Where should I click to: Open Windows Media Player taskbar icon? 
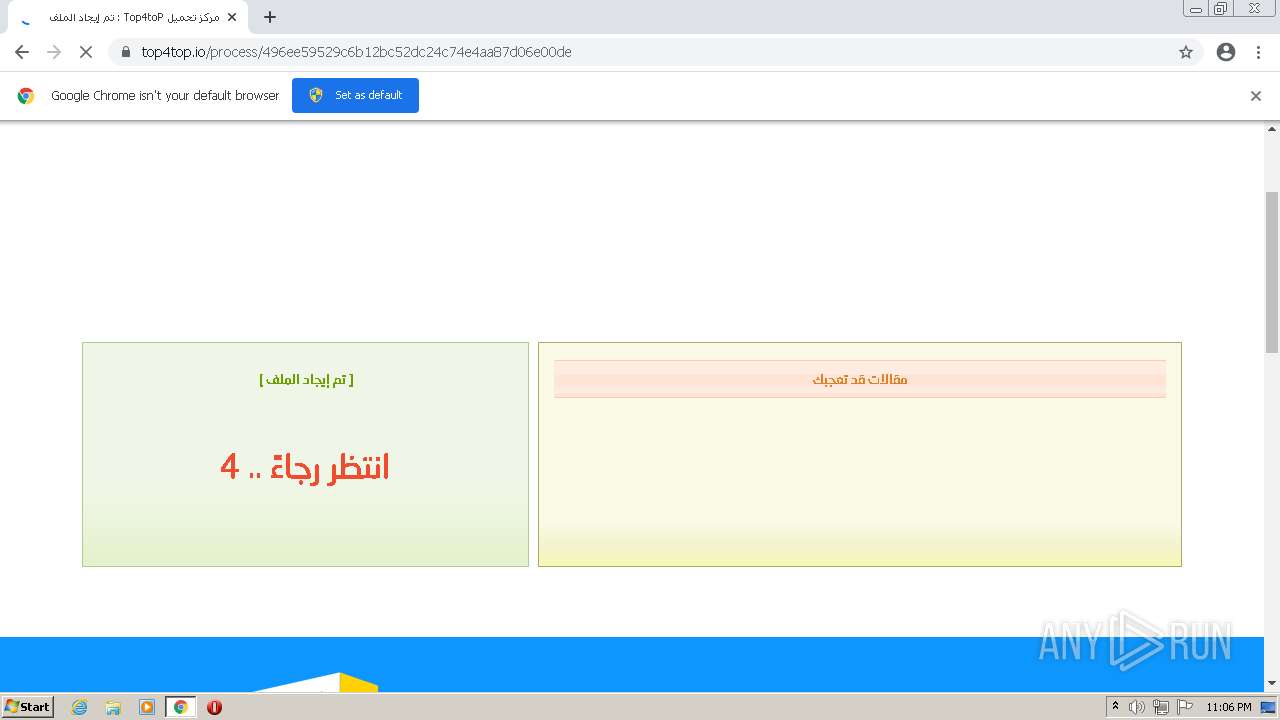pyautogui.click(x=147, y=707)
